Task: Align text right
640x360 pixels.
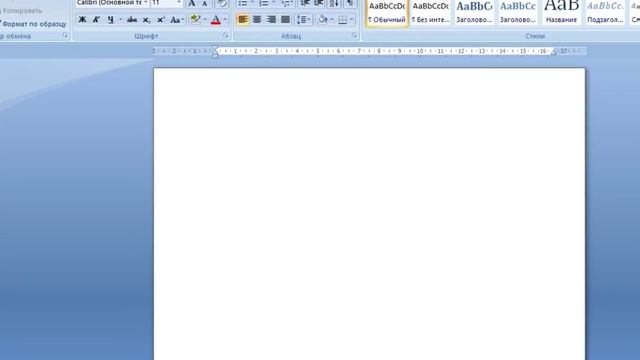Action: pos(271,20)
